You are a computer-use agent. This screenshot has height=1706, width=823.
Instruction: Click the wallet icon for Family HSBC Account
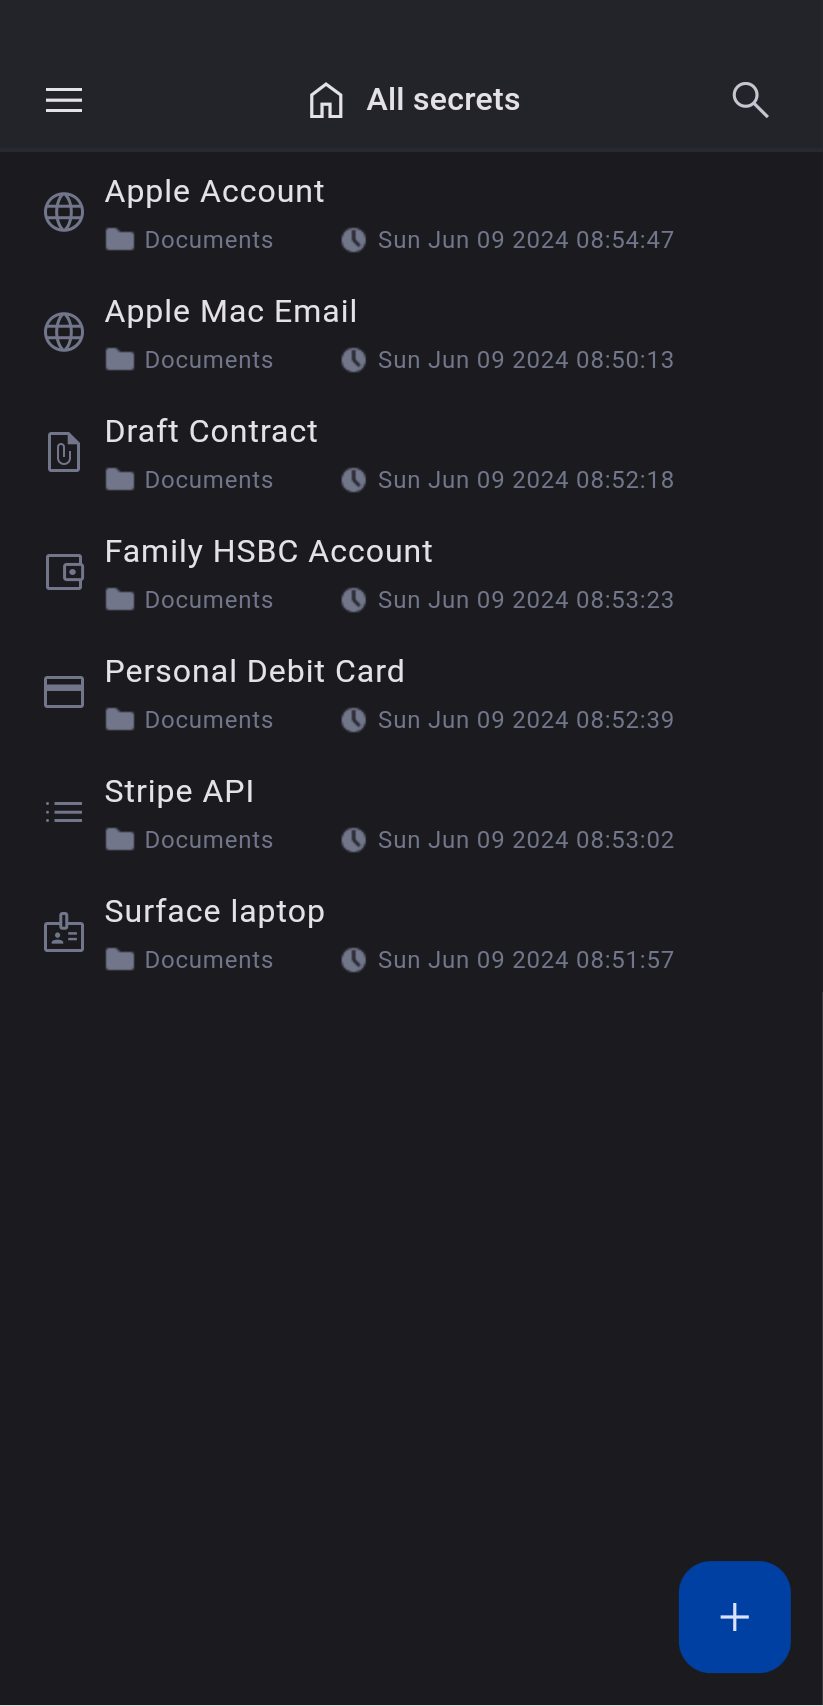click(x=64, y=572)
